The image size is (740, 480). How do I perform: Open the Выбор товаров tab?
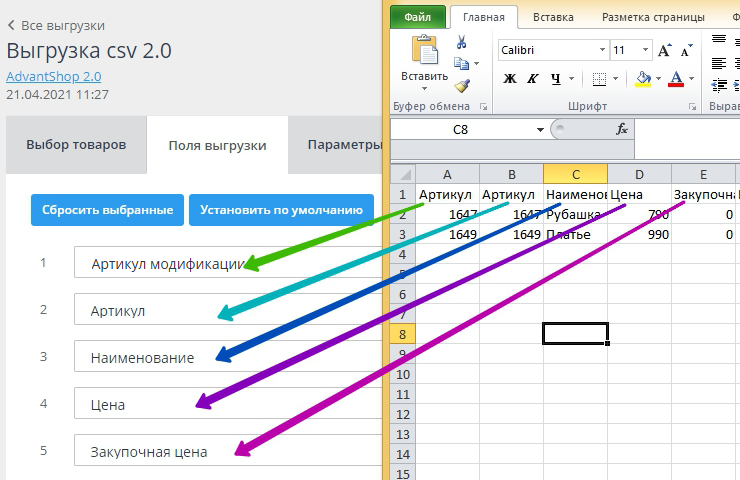coord(76,145)
